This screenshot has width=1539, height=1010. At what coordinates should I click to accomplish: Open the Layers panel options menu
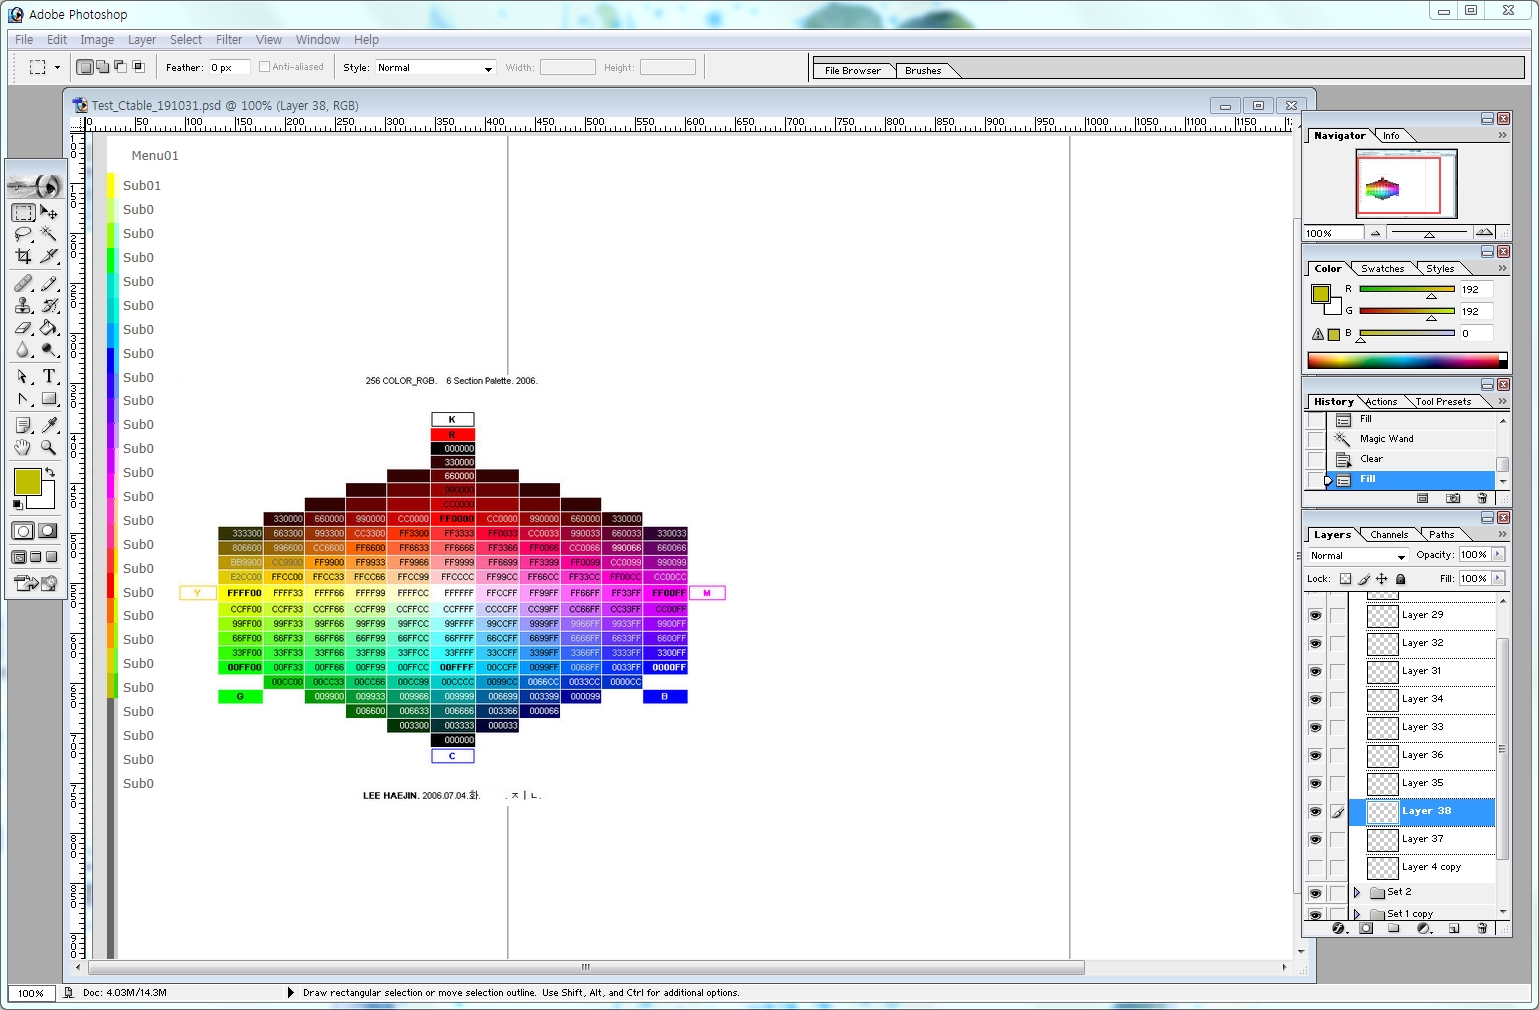pos(1502,534)
